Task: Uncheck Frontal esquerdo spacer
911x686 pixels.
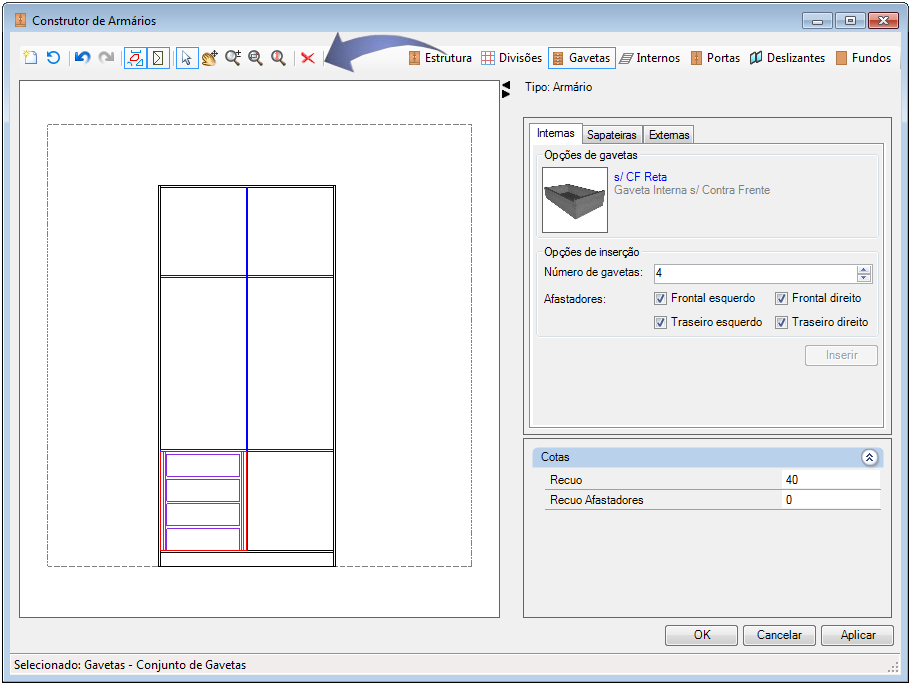Action: point(660,299)
